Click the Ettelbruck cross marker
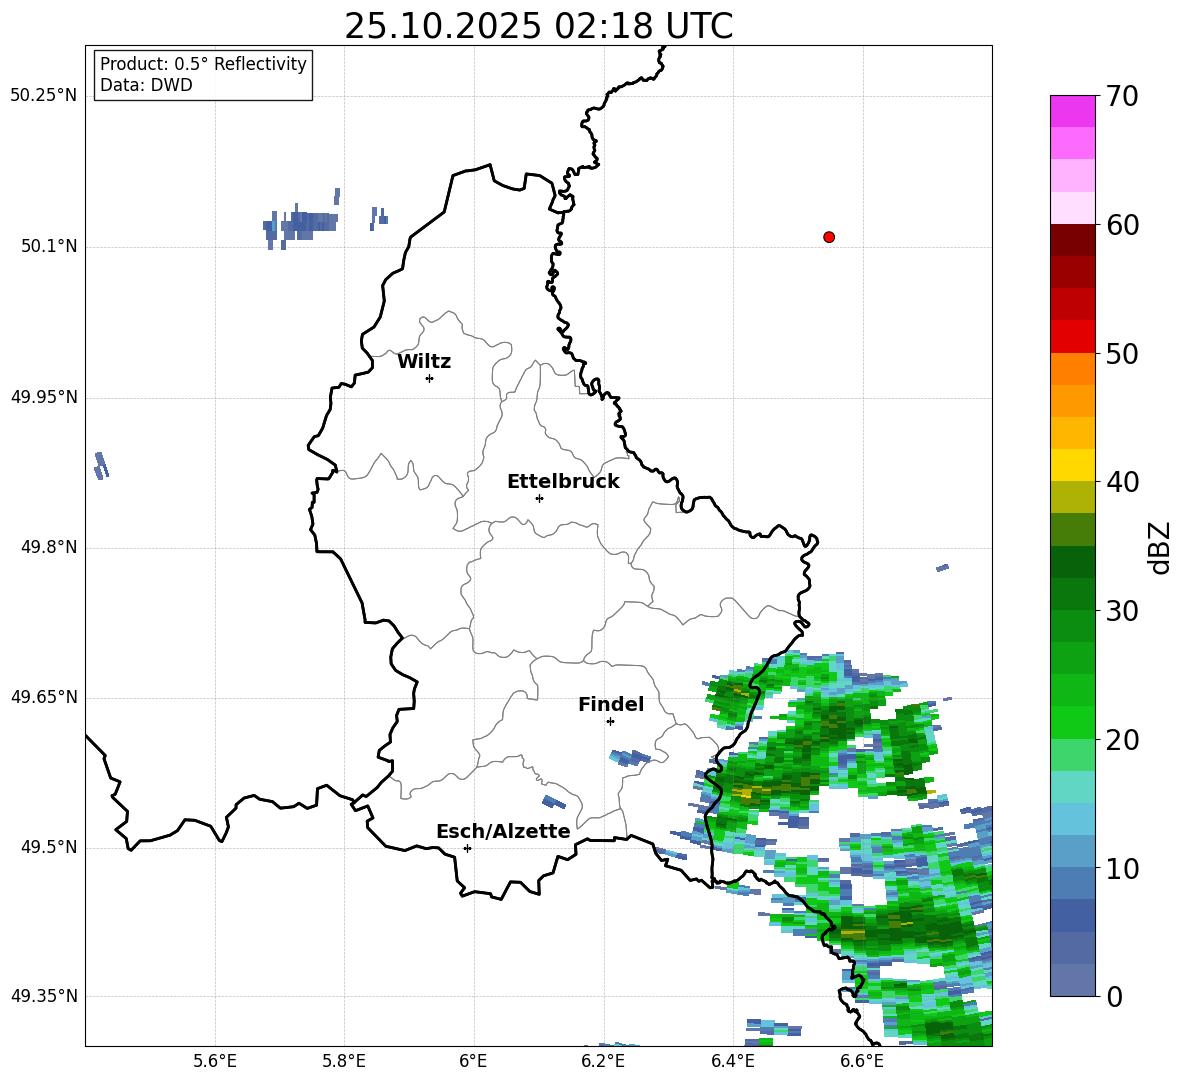This screenshot has height=1081, width=1184. (539, 498)
